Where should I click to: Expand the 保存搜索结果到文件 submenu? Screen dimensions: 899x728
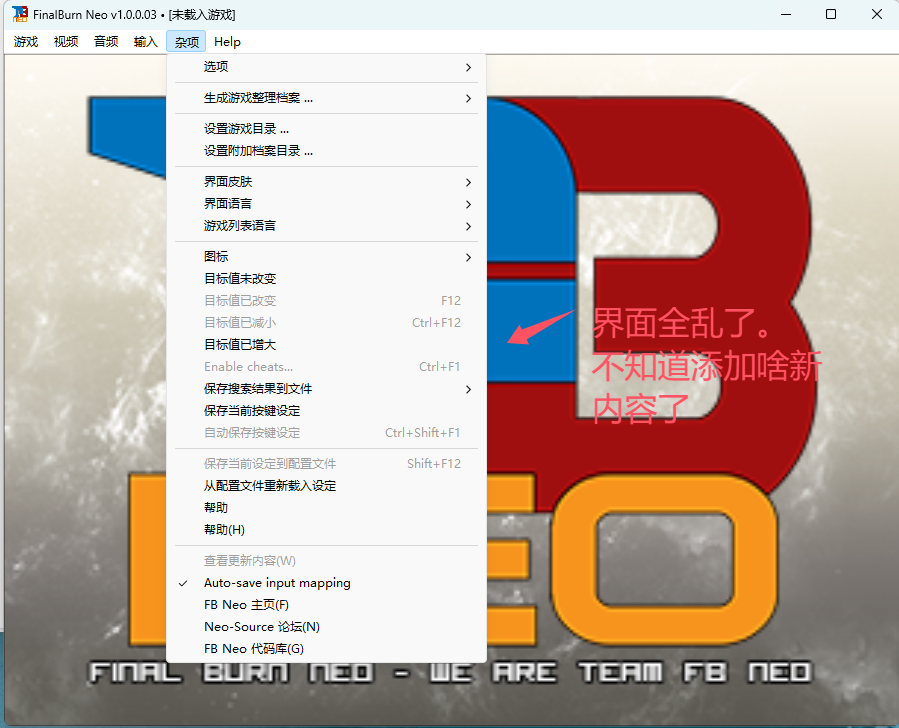pos(326,389)
